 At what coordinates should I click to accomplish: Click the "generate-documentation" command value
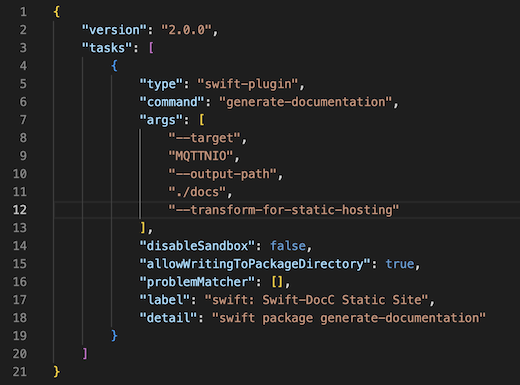(x=306, y=102)
